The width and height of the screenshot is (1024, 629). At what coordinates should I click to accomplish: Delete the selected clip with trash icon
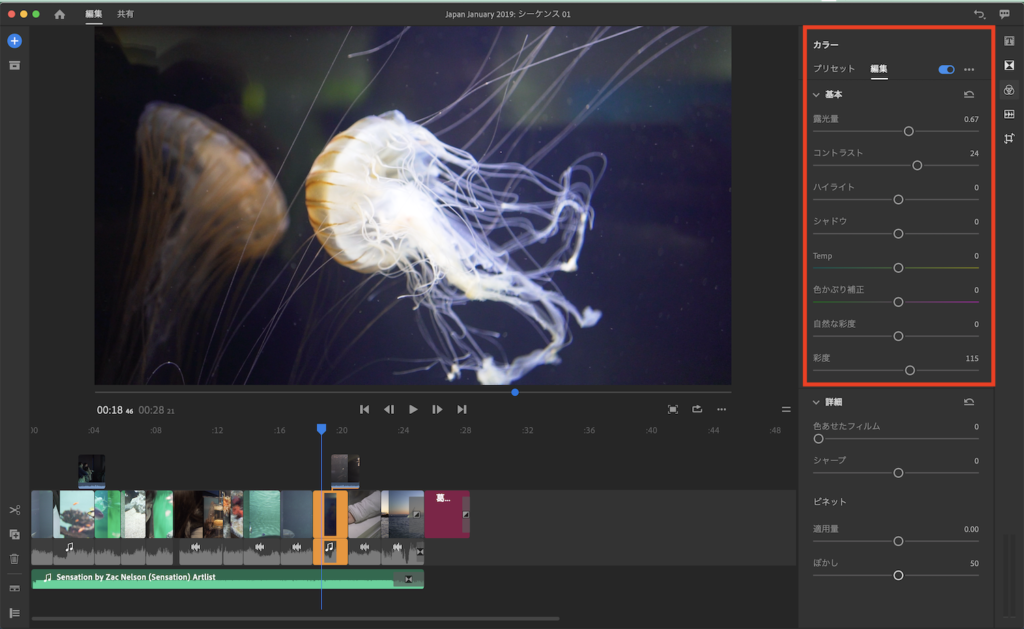pyautogui.click(x=14, y=559)
